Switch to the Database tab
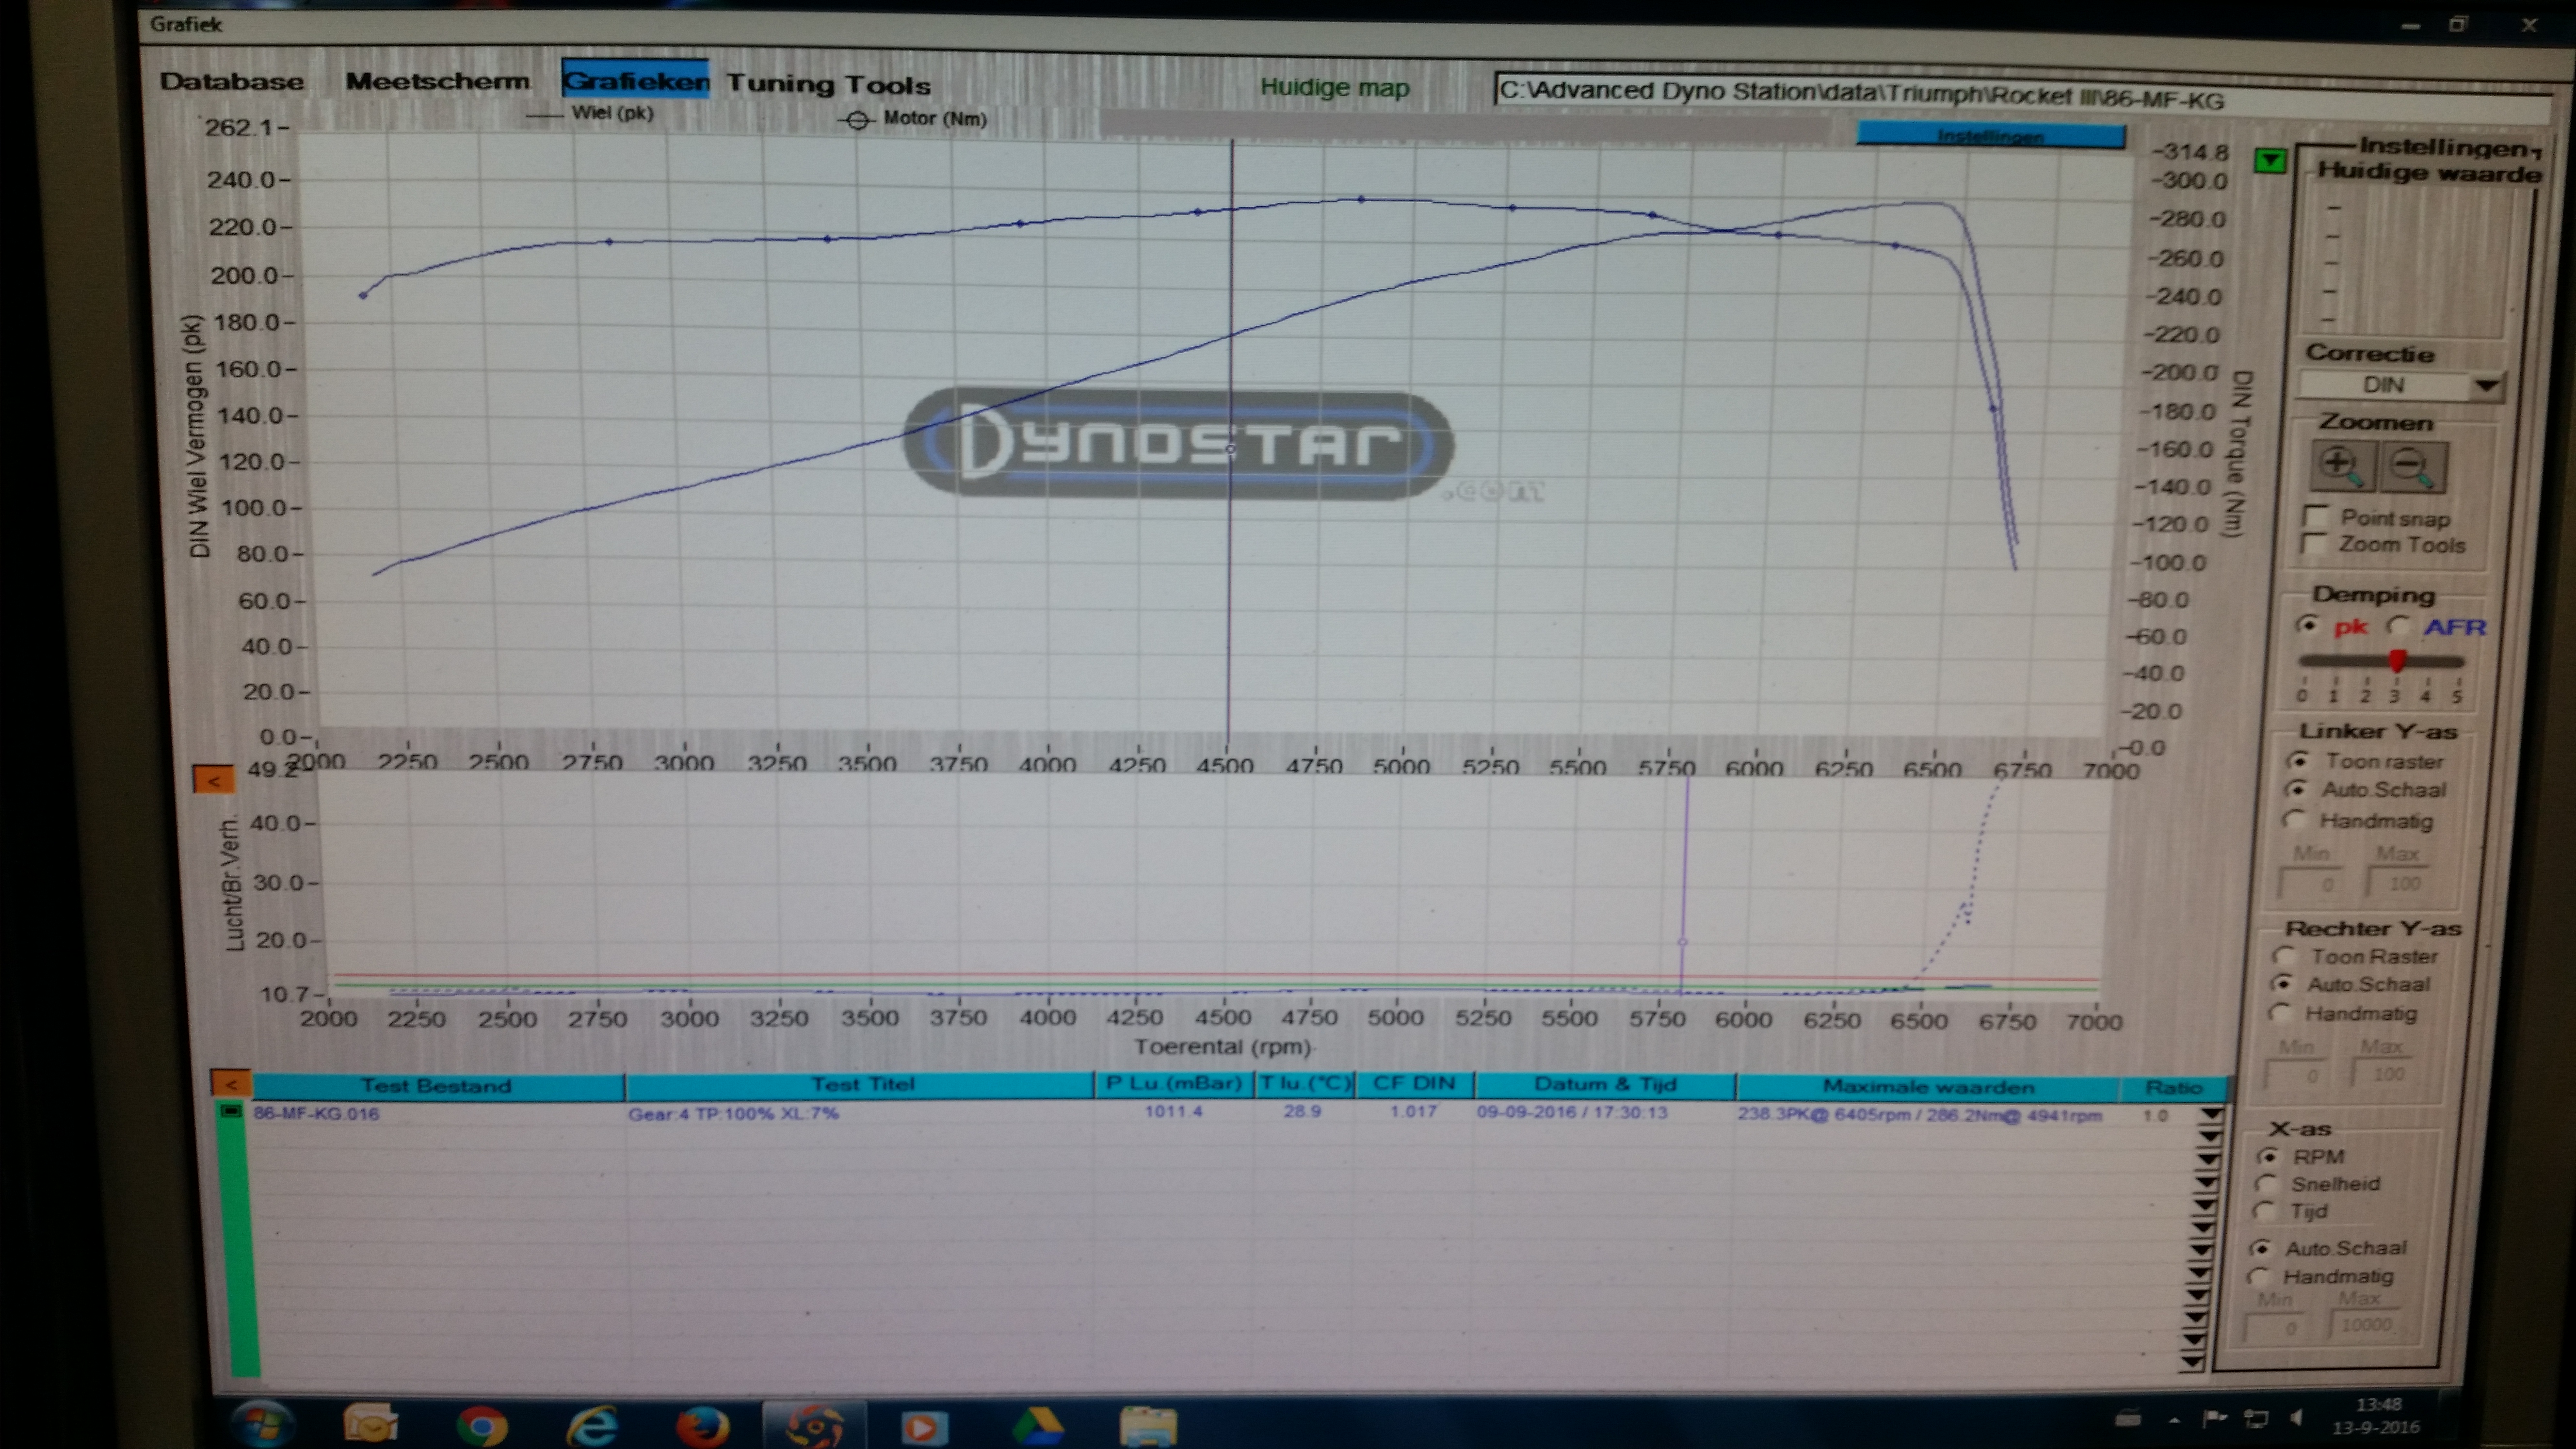The height and width of the screenshot is (1449, 2576). (x=232, y=82)
